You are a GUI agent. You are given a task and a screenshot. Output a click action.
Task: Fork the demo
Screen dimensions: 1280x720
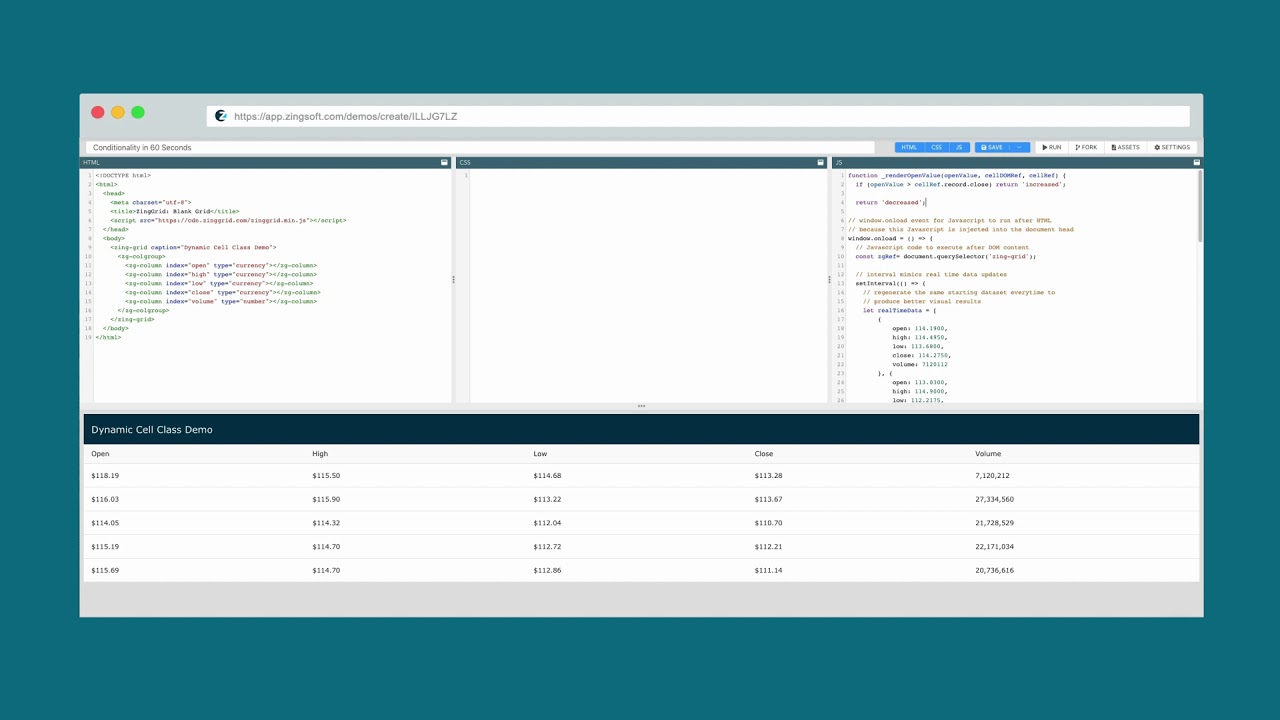(1086, 147)
